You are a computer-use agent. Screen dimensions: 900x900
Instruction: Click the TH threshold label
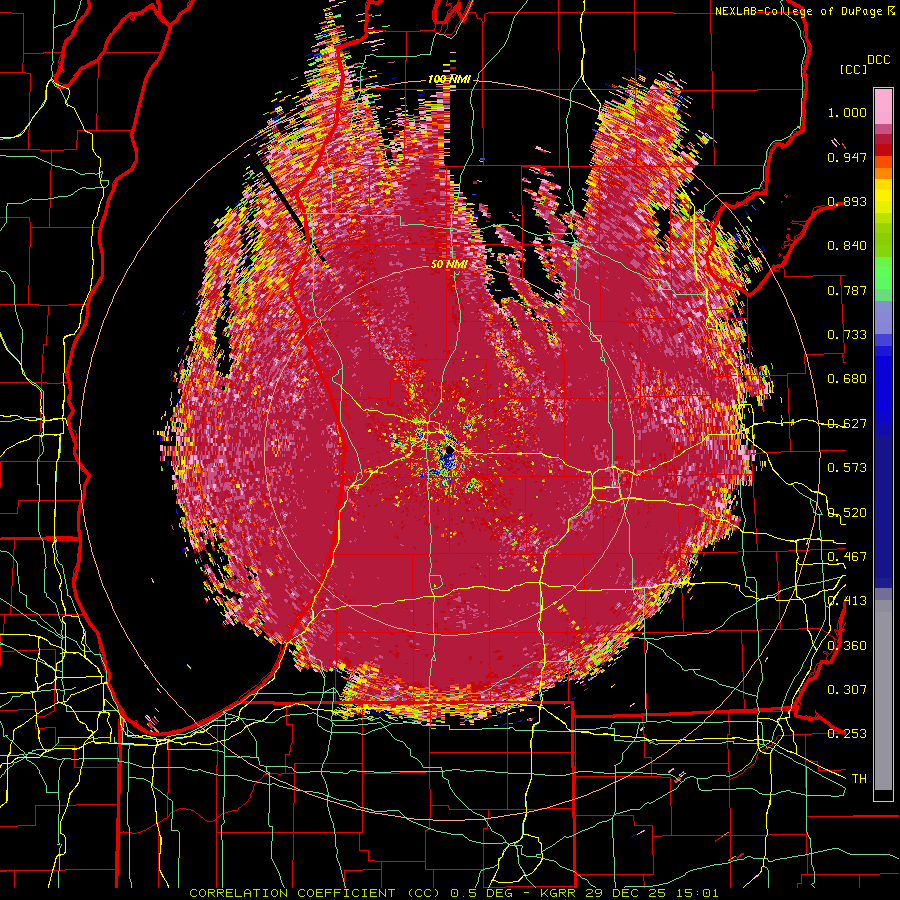click(859, 779)
